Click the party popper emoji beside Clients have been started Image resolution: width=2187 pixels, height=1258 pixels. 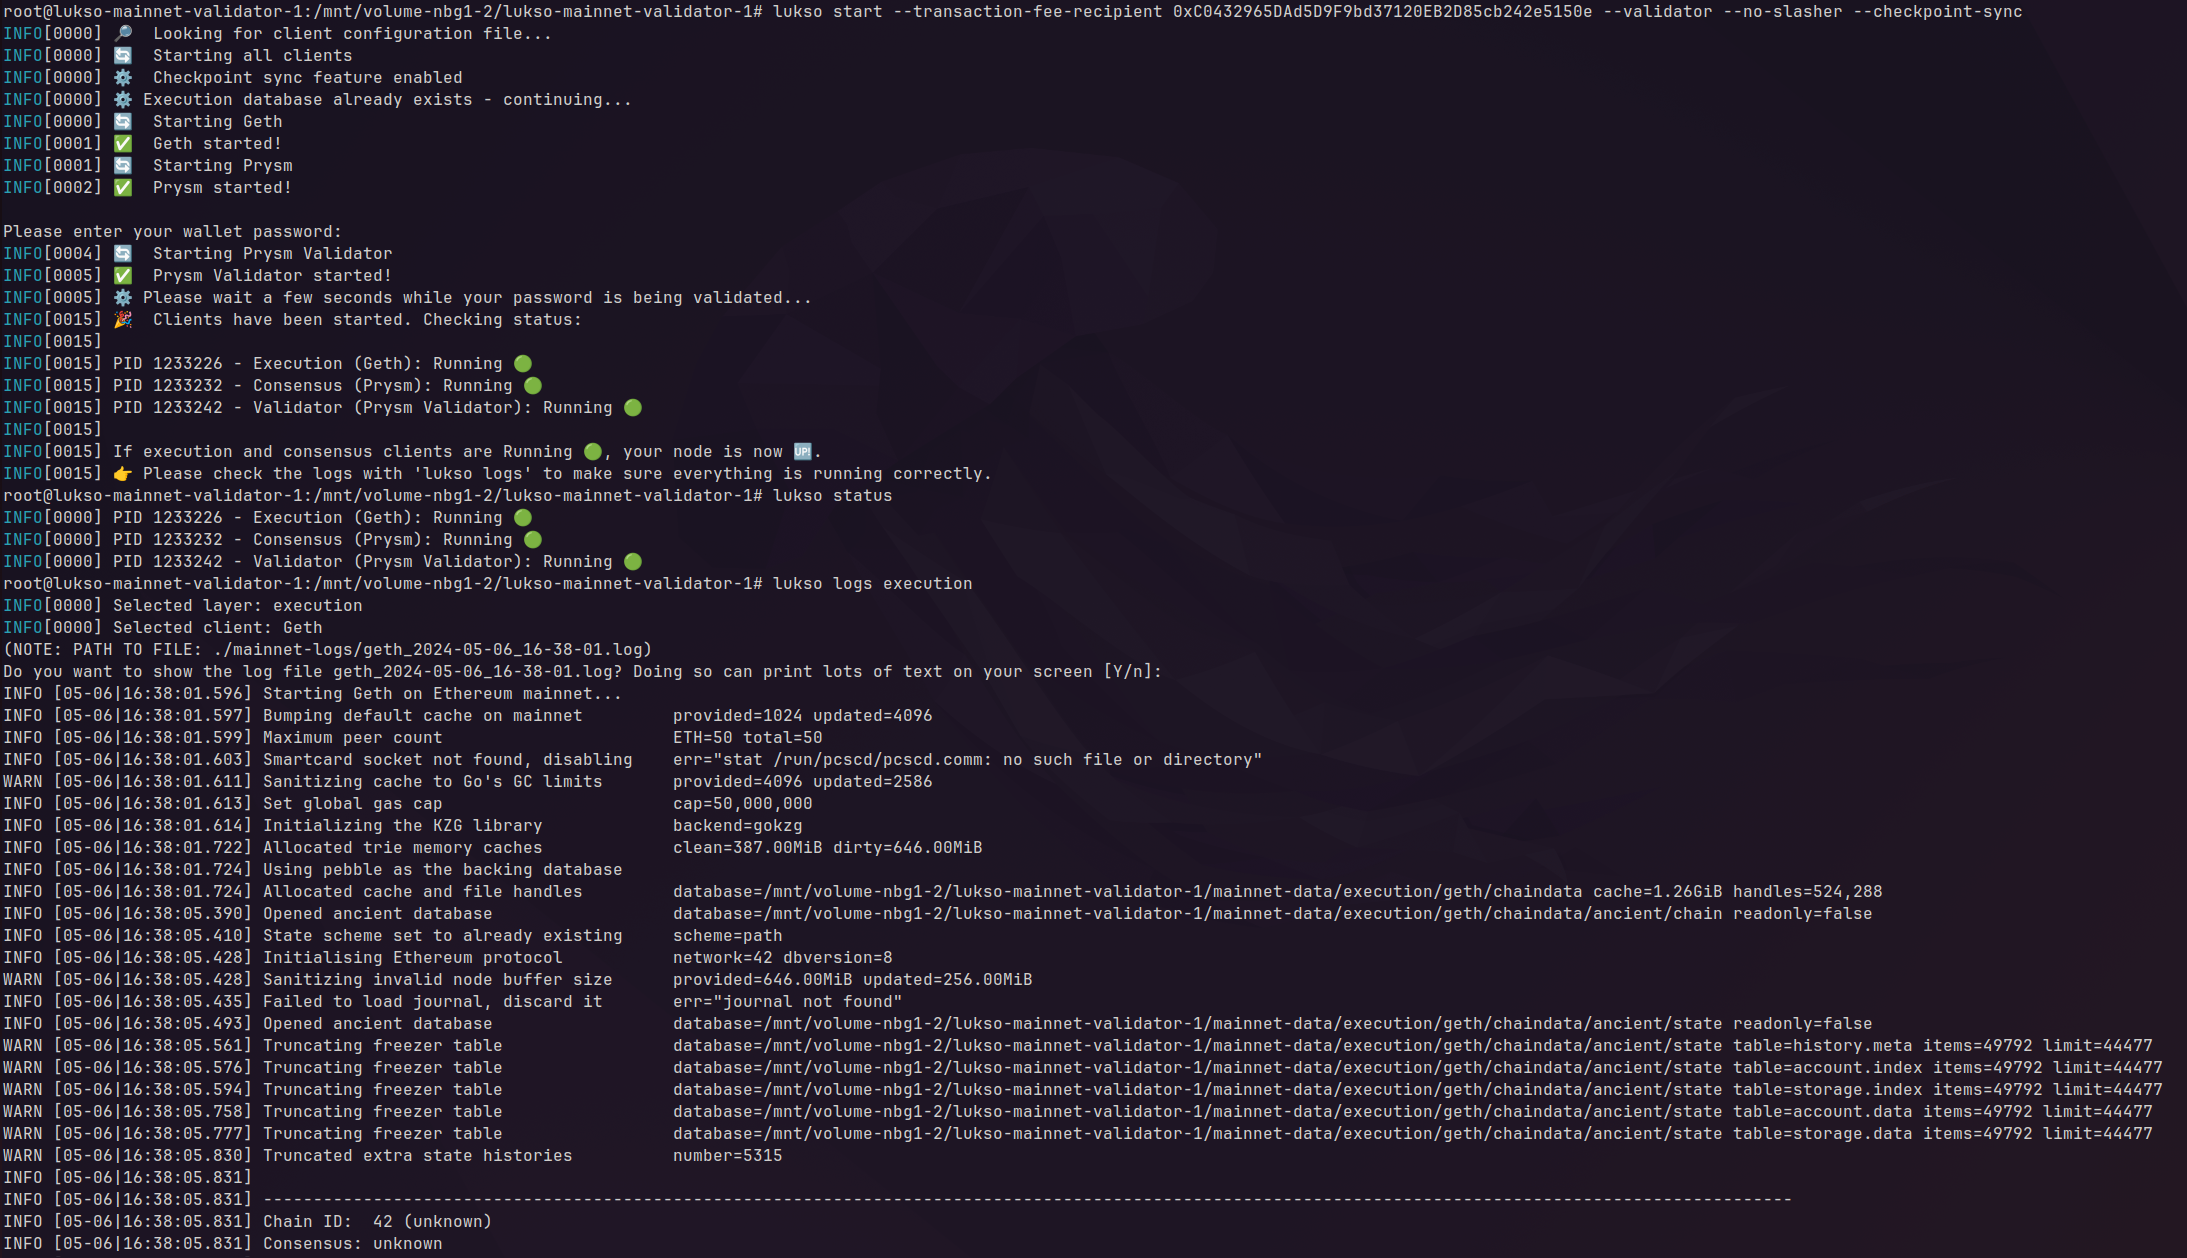pos(123,320)
